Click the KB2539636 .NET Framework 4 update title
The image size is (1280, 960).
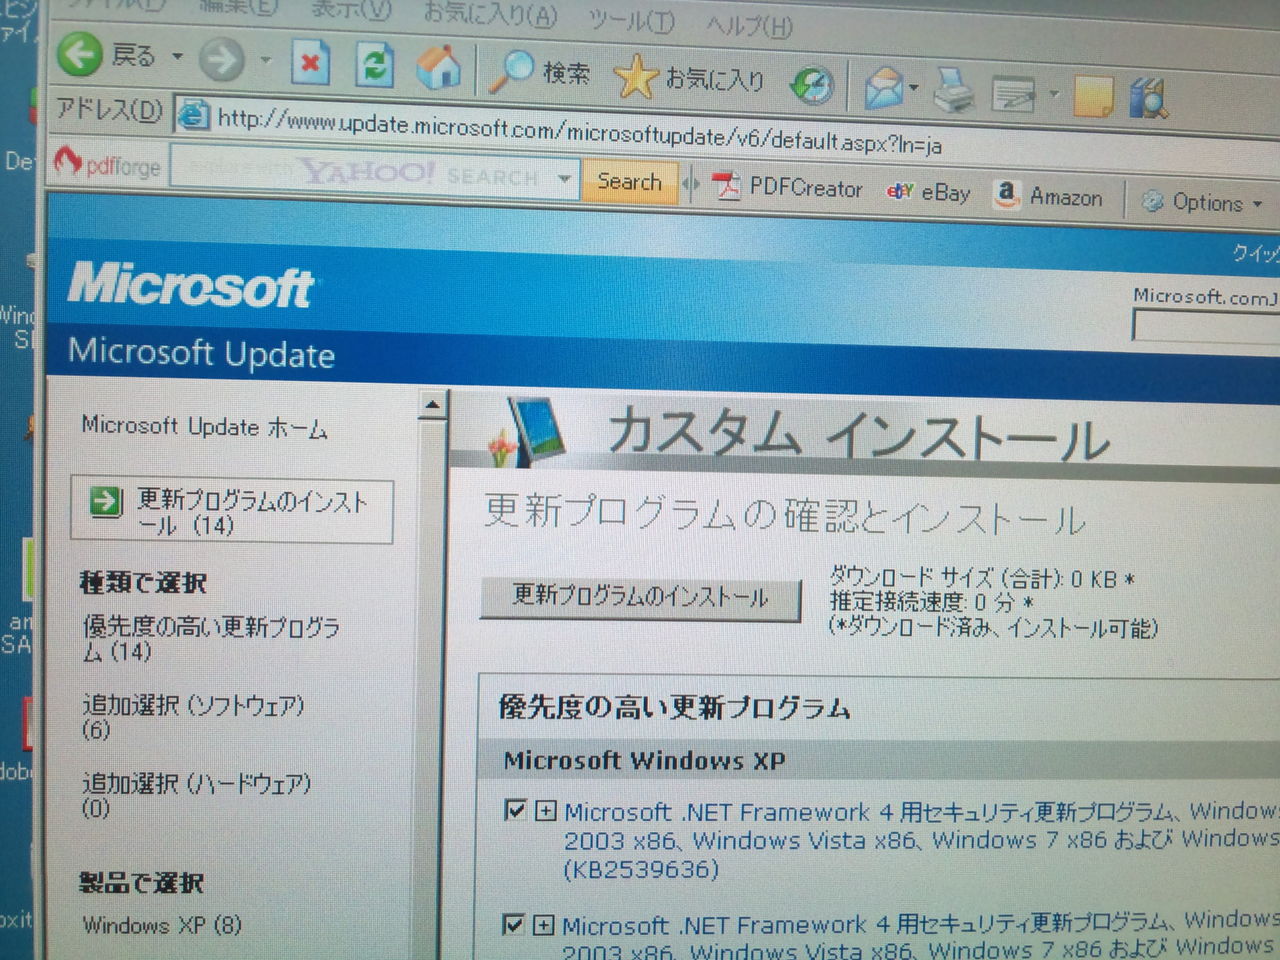coord(920,840)
